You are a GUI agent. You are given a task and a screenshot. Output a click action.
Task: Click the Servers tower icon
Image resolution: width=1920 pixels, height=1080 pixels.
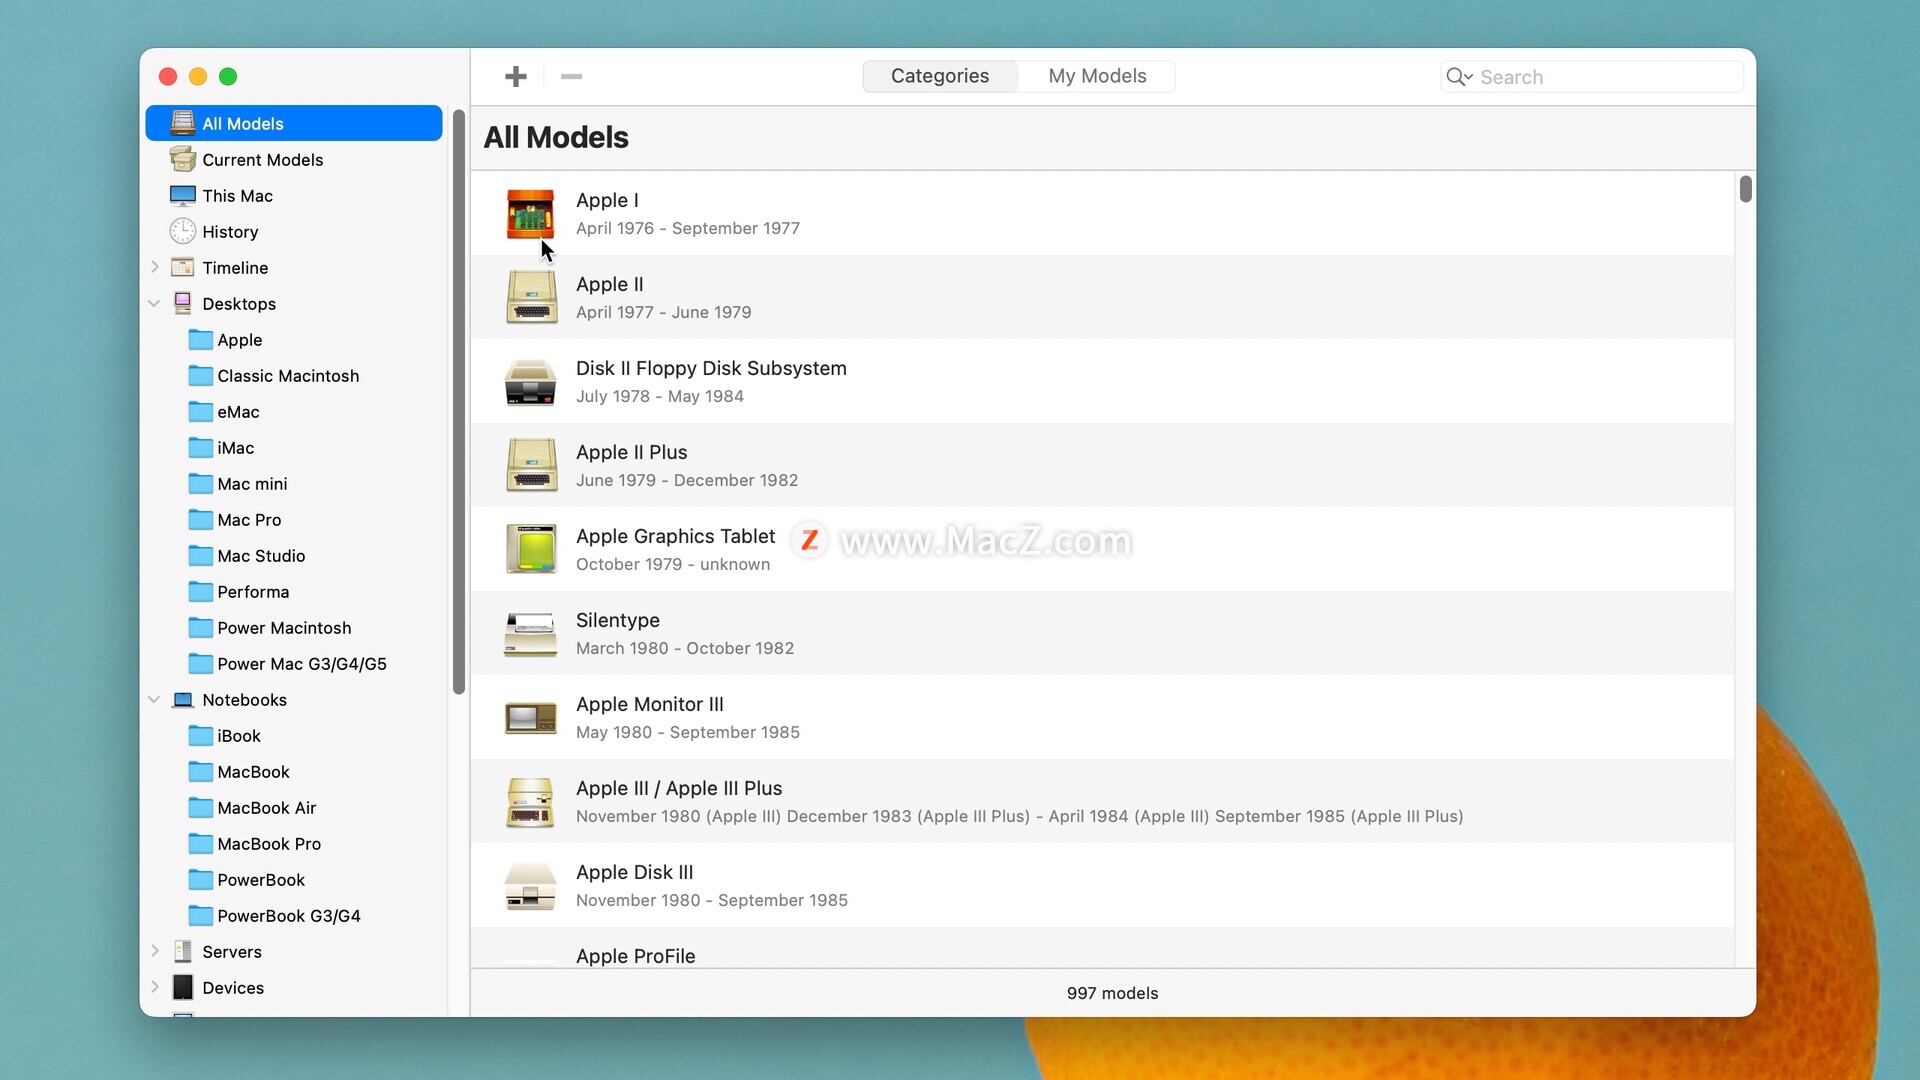pos(183,951)
